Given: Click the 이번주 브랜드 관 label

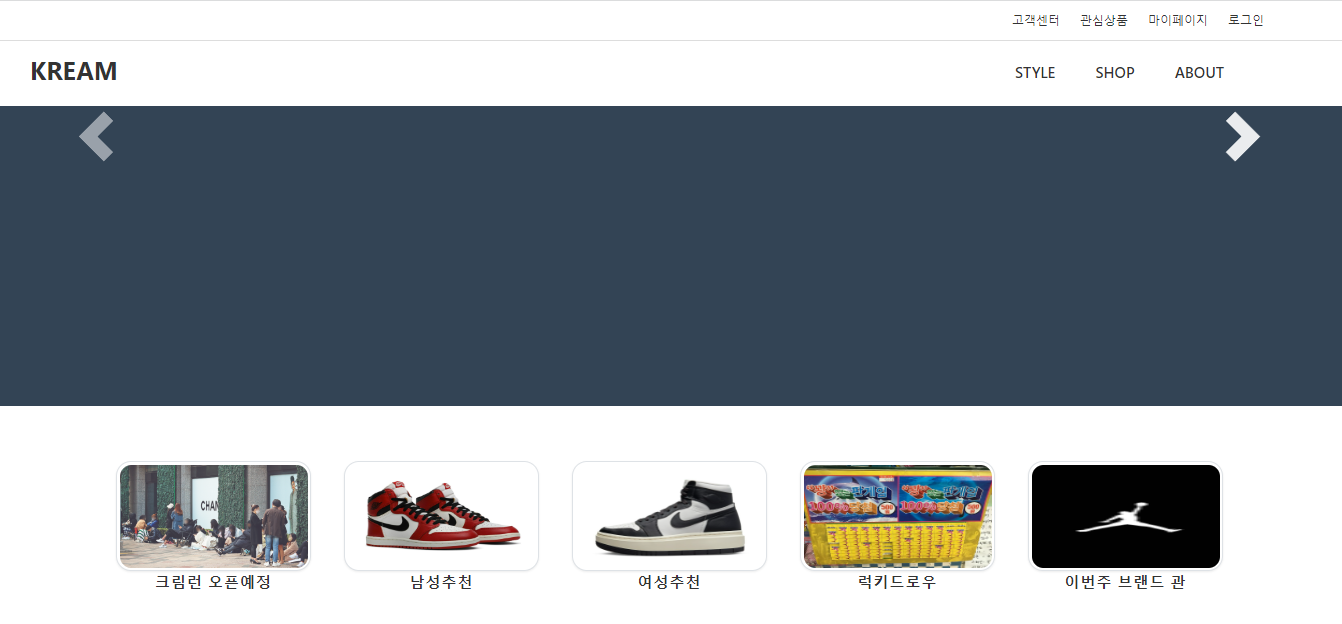Looking at the screenshot, I should pyautogui.click(x=1125, y=582).
